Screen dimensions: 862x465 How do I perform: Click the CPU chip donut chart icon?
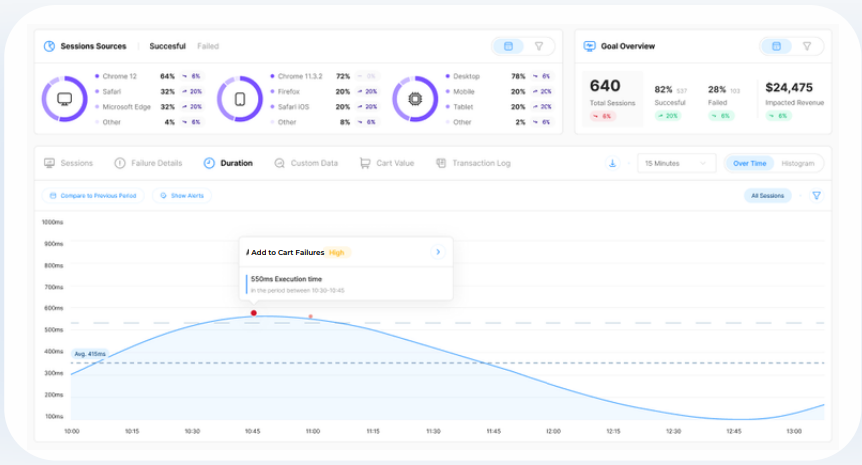pyautogui.click(x=415, y=99)
